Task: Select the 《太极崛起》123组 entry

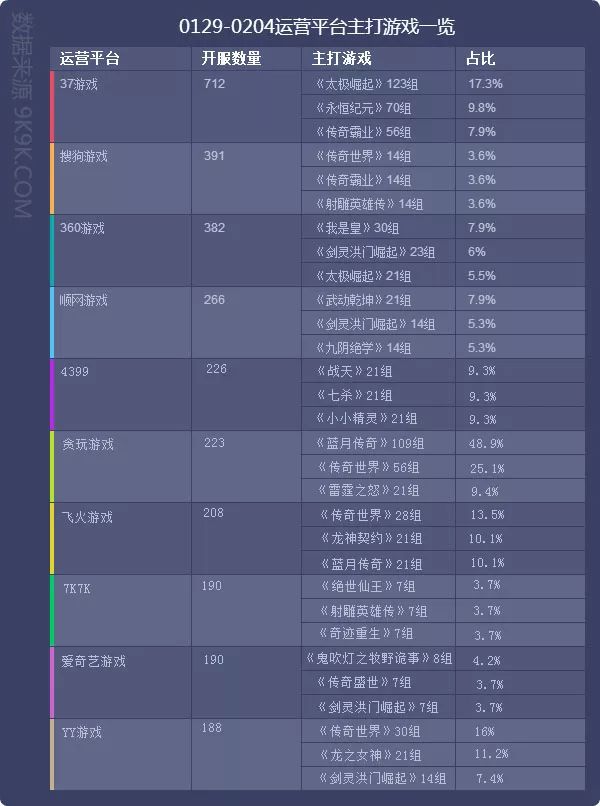Action: tap(366, 84)
